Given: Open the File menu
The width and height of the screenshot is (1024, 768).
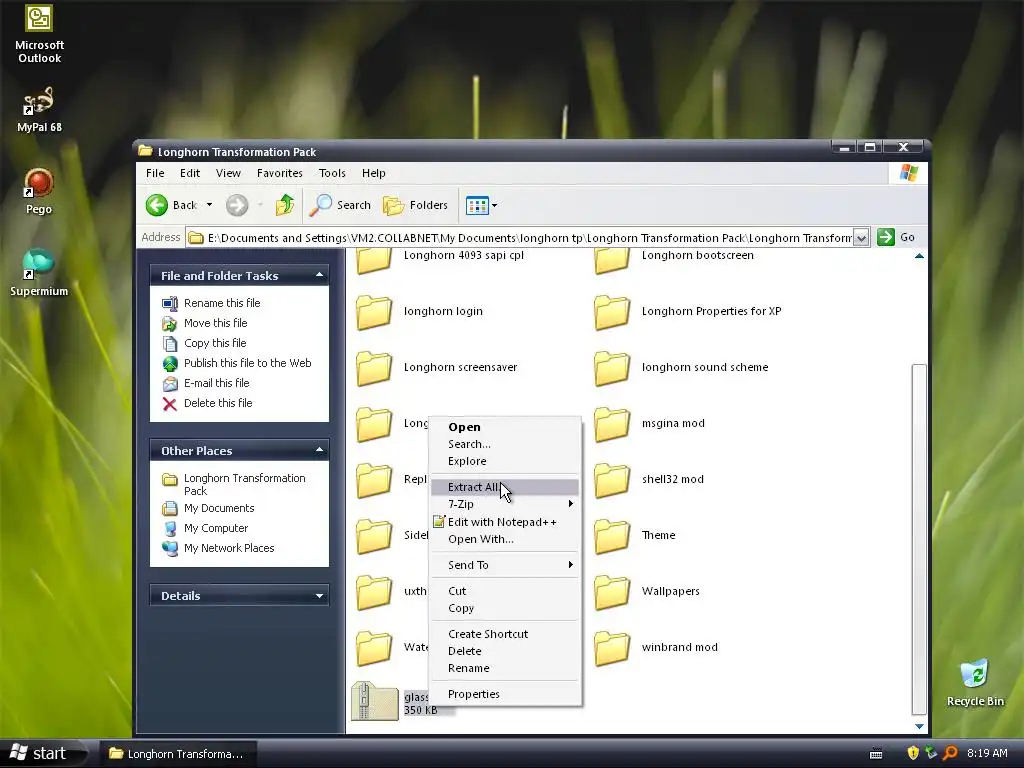Looking at the screenshot, I should click(x=155, y=173).
